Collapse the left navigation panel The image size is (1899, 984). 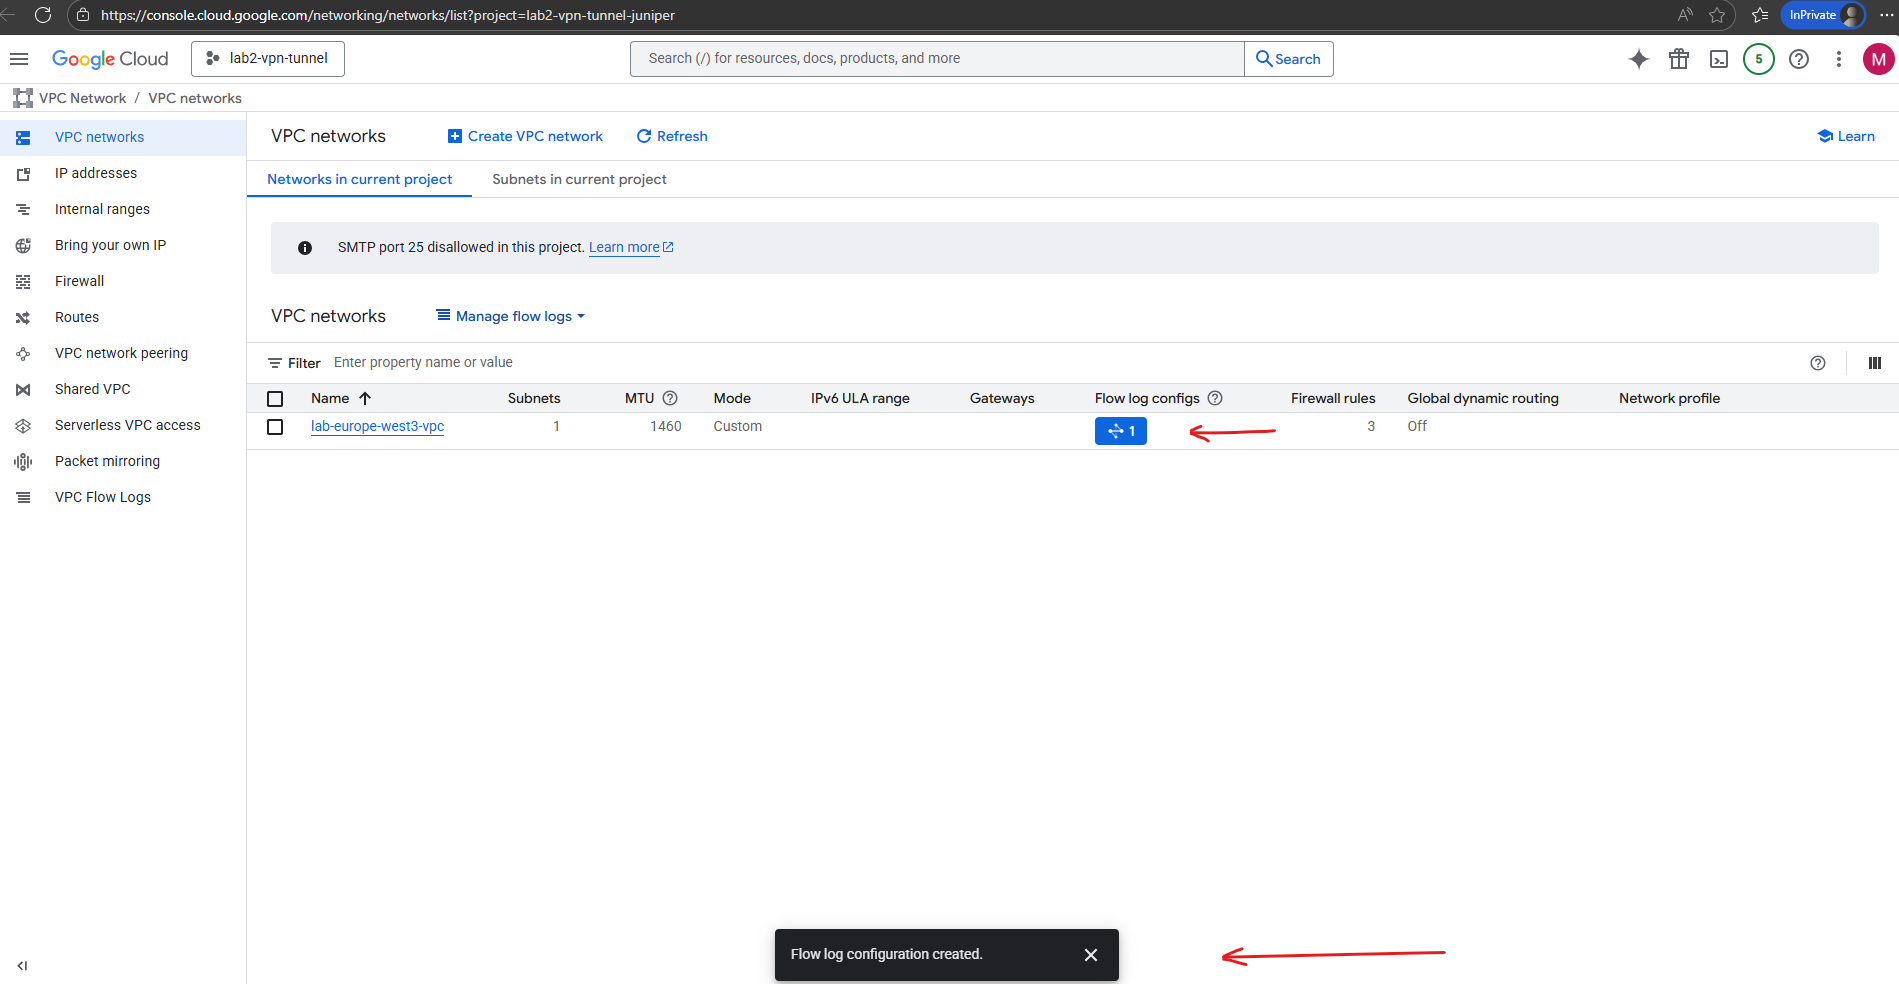pyautogui.click(x=22, y=966)
